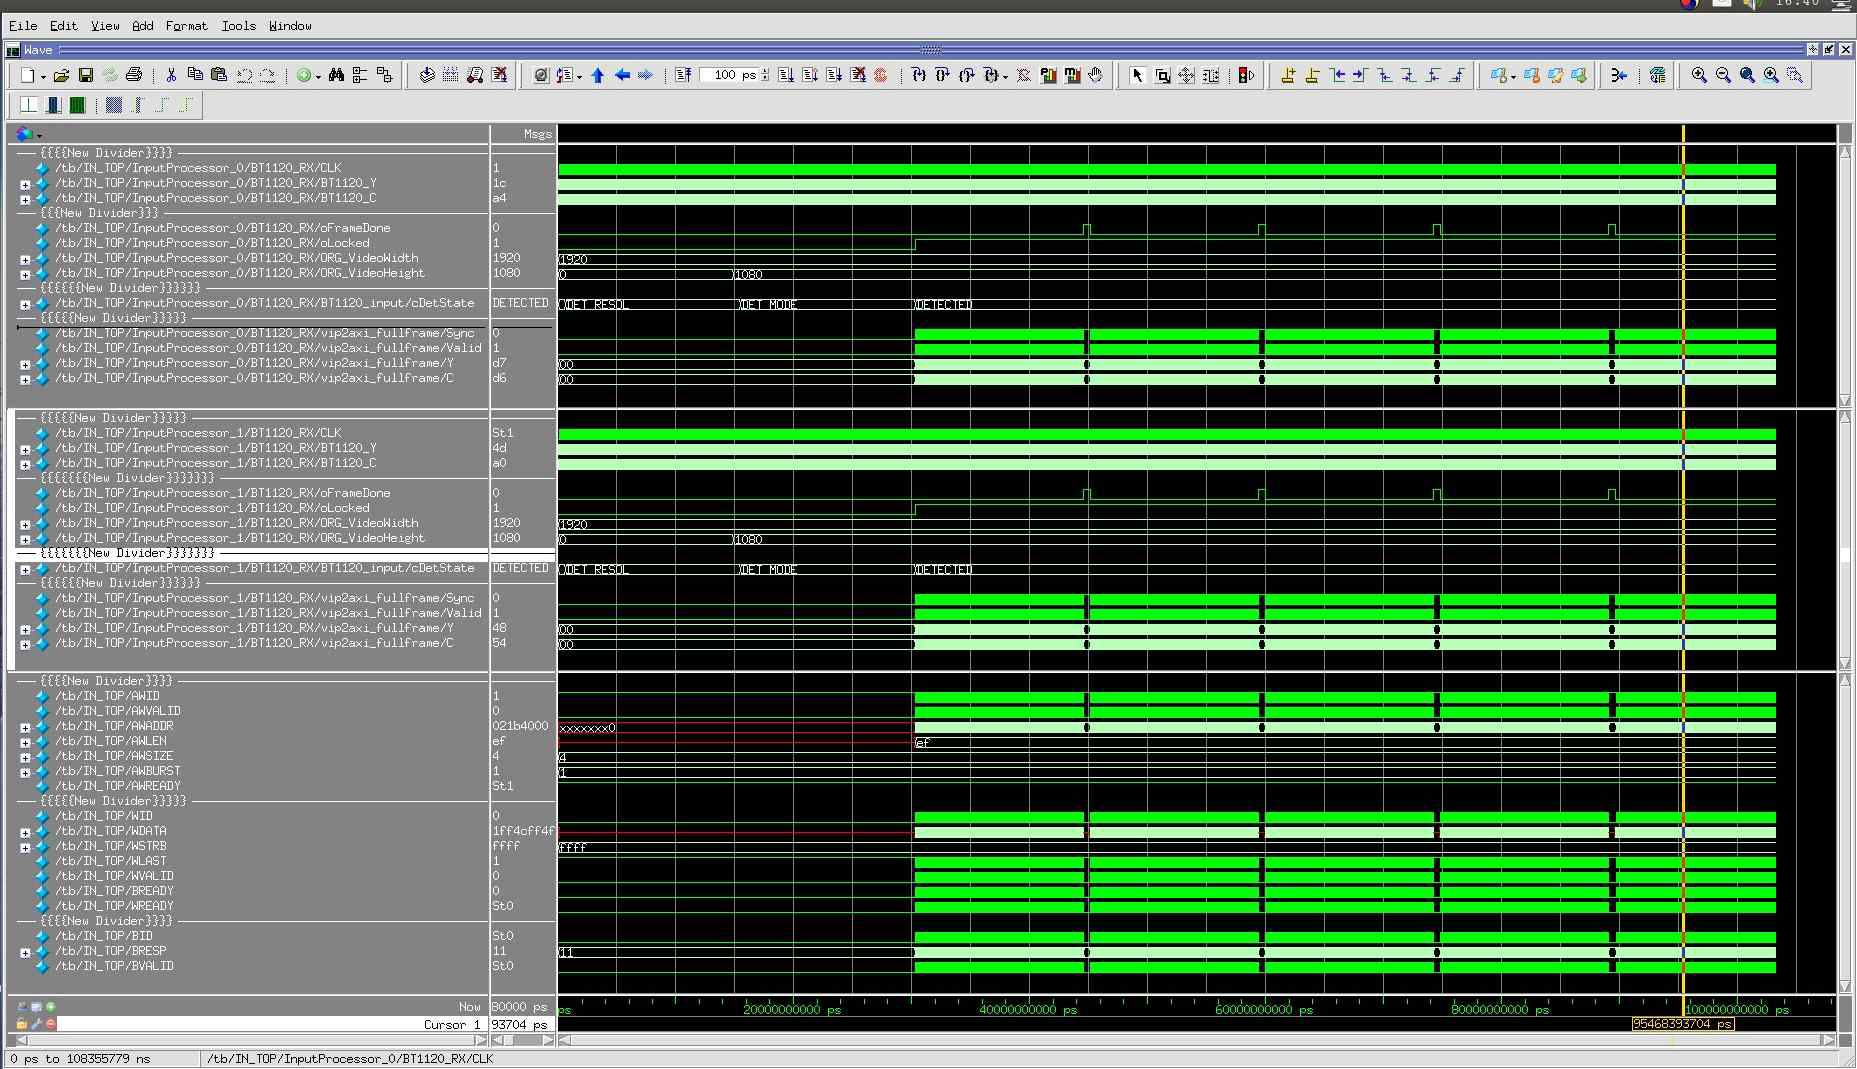Click the Save icon in toolbar

tap(85, 75)
